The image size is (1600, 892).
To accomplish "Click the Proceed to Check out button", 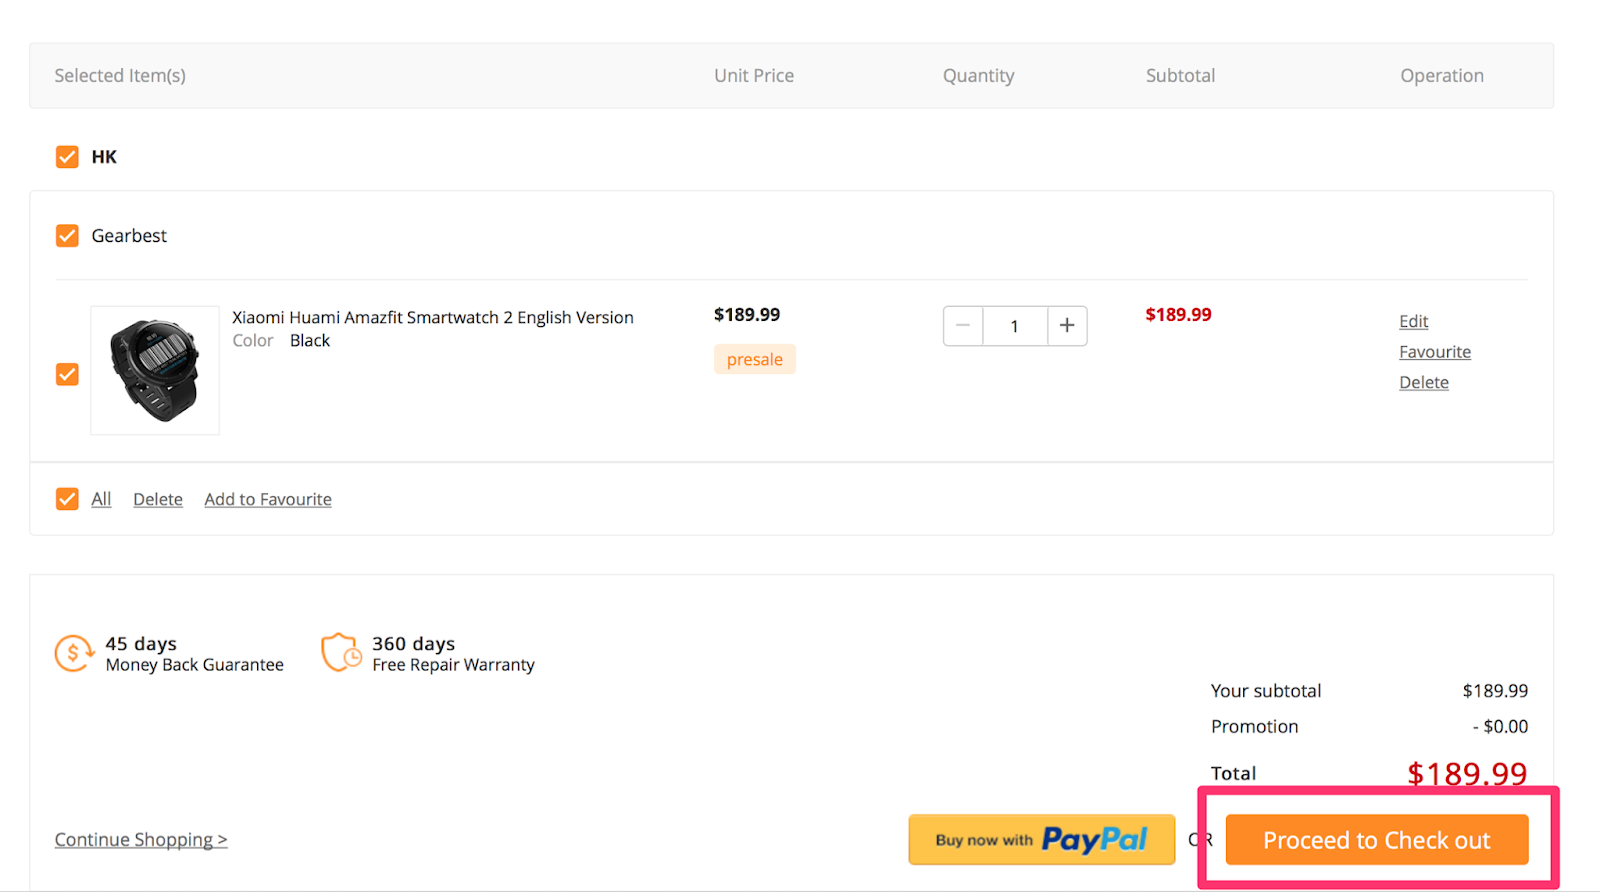I will [1377, 840].
